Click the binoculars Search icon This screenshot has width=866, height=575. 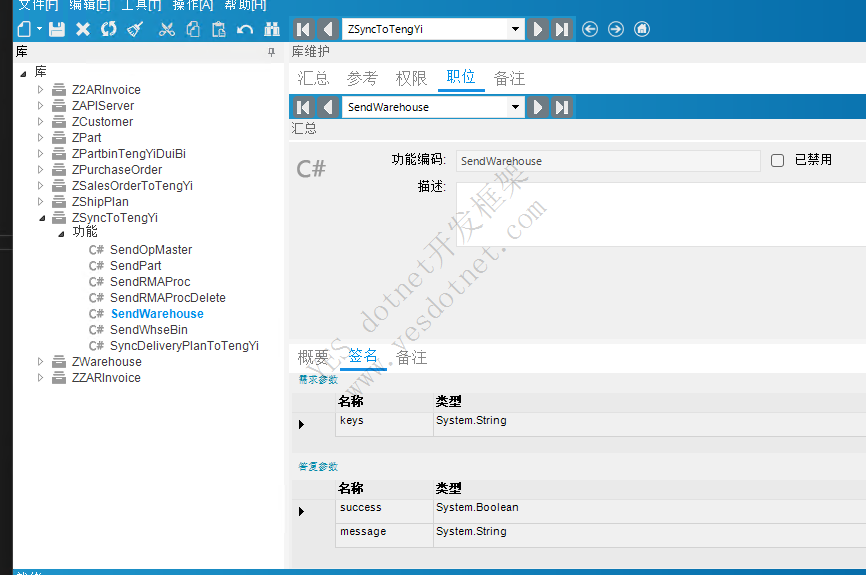pos(271,29)
